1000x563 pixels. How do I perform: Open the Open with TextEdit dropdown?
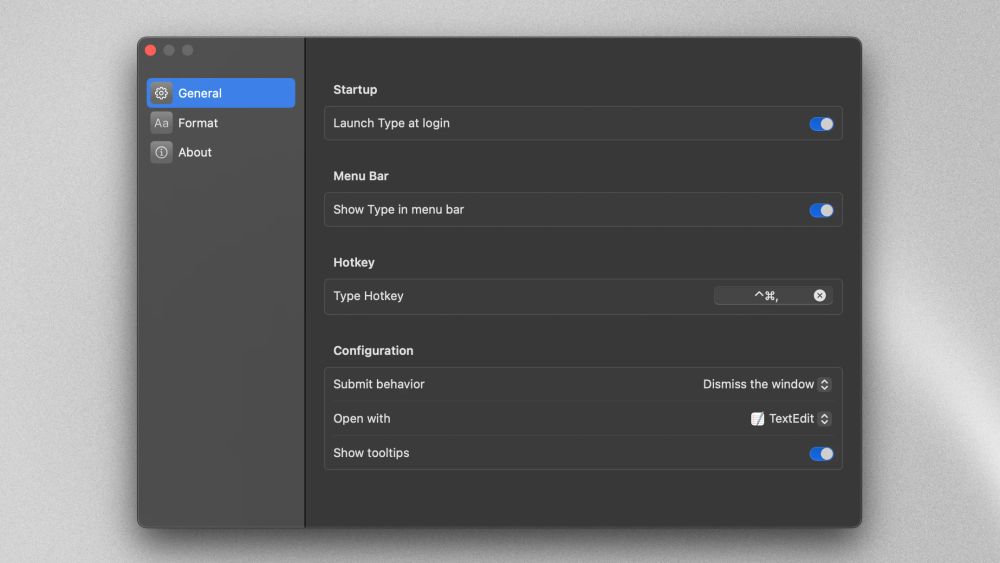click(x=791, y=419)
